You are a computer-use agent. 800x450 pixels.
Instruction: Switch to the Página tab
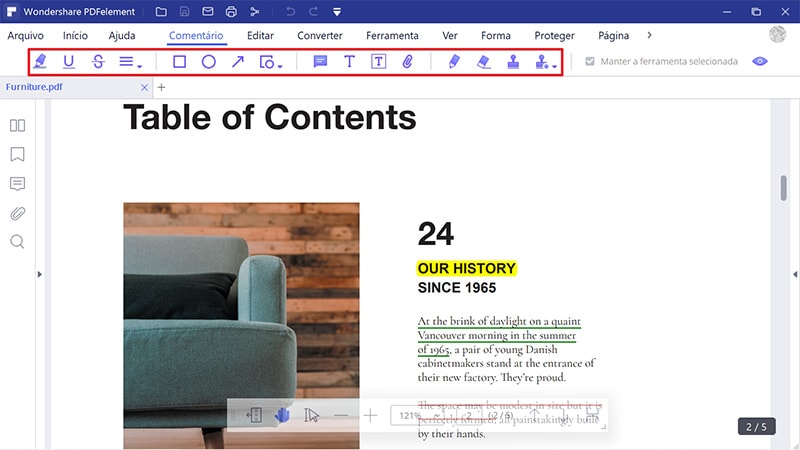point(613,36)
